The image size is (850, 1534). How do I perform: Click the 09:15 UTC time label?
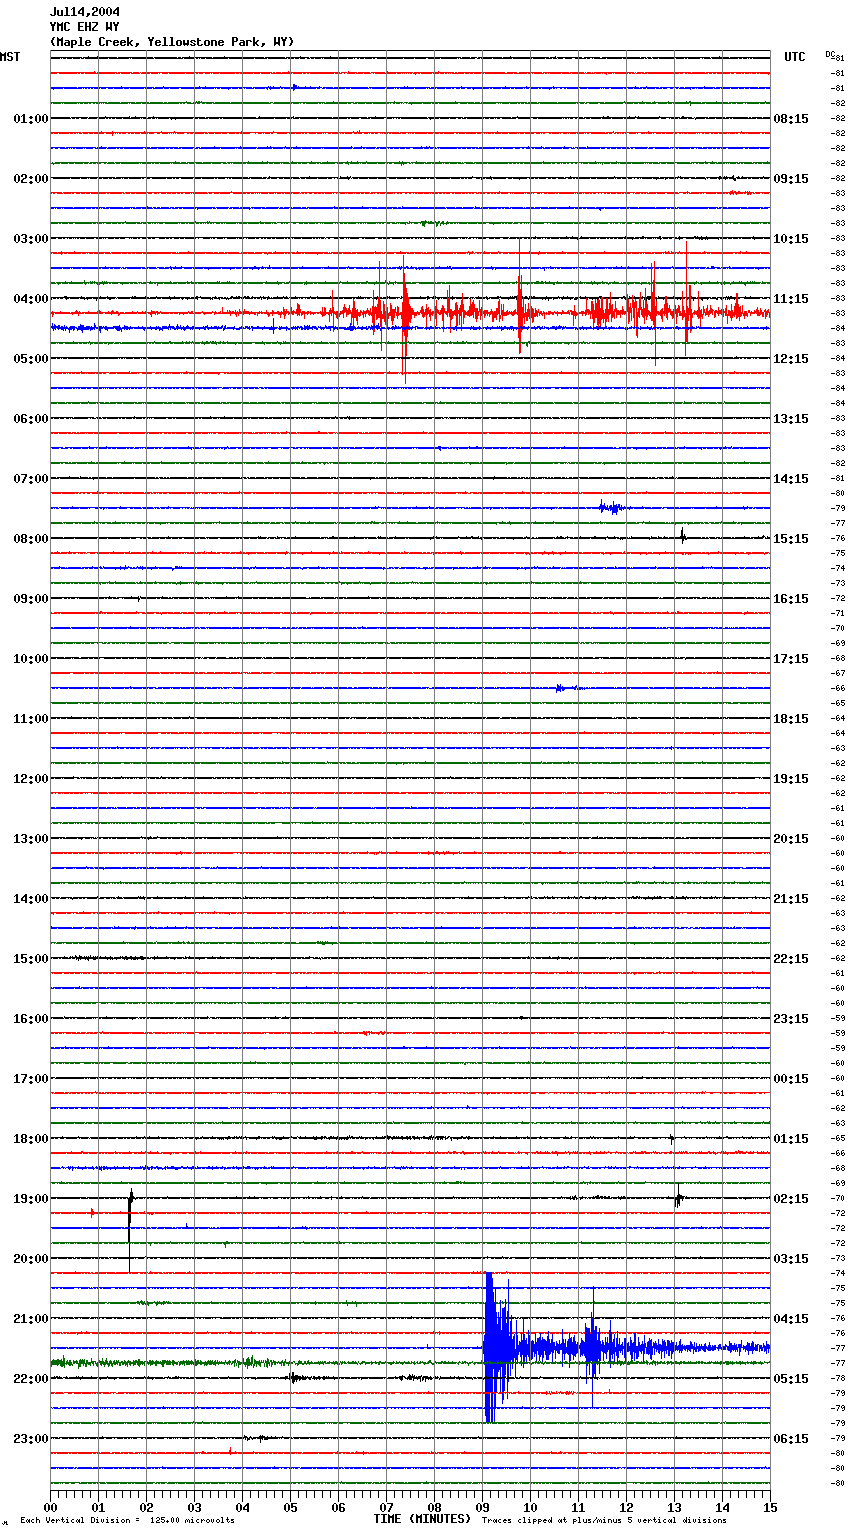[791, 179]
